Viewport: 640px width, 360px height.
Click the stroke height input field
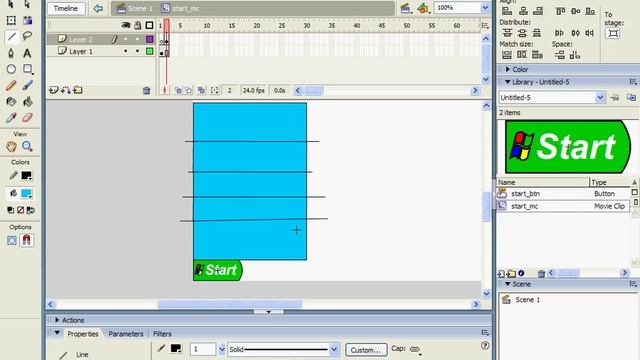203,349
